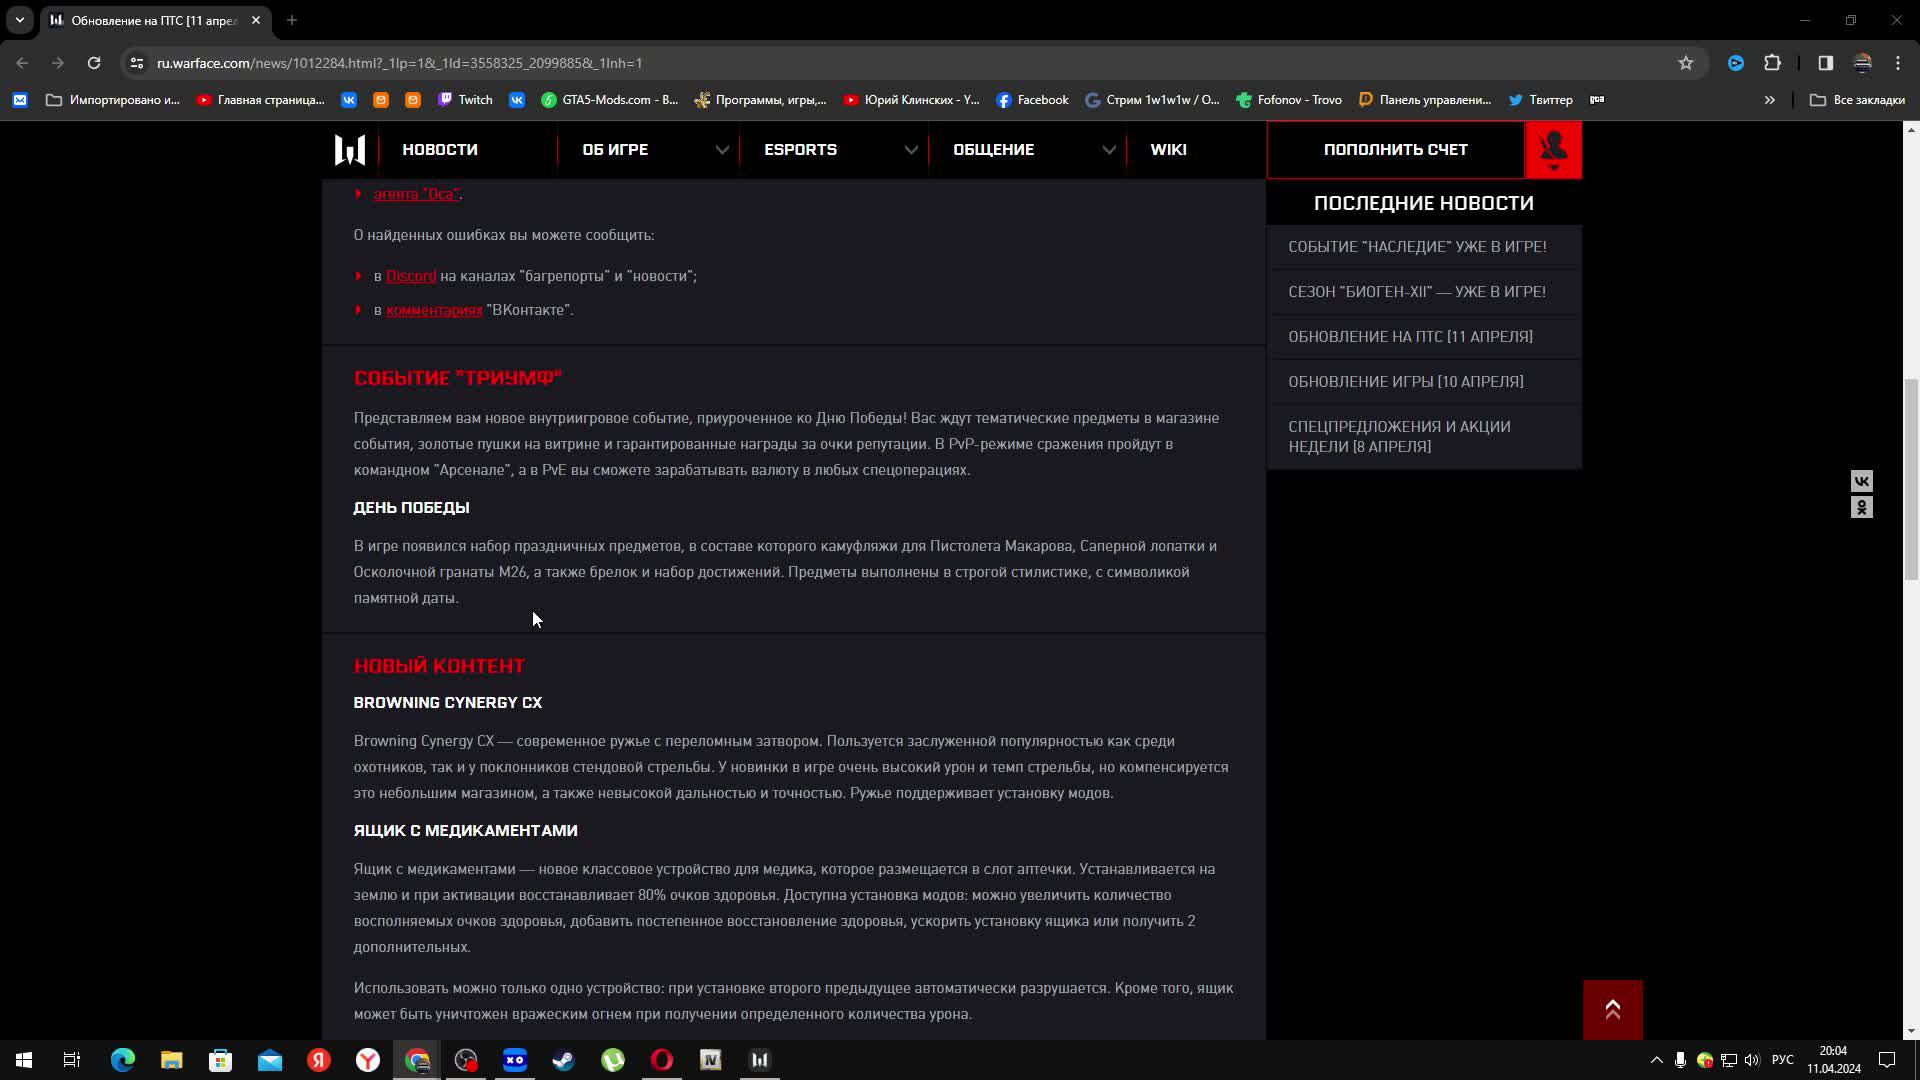1920x1080 pixels.
Task: Expand the ОБ ИГРЕ dropdown menu
Action: click(722, 150)
